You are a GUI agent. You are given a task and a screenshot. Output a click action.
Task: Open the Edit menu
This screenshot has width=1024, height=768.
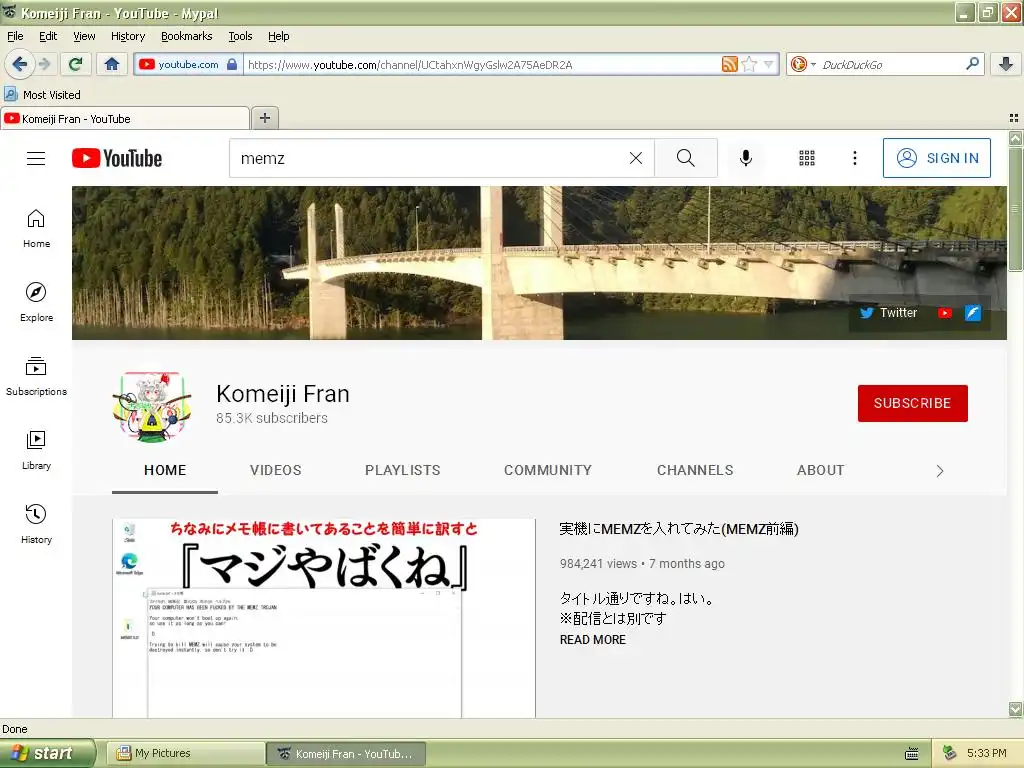click(48, 36)
